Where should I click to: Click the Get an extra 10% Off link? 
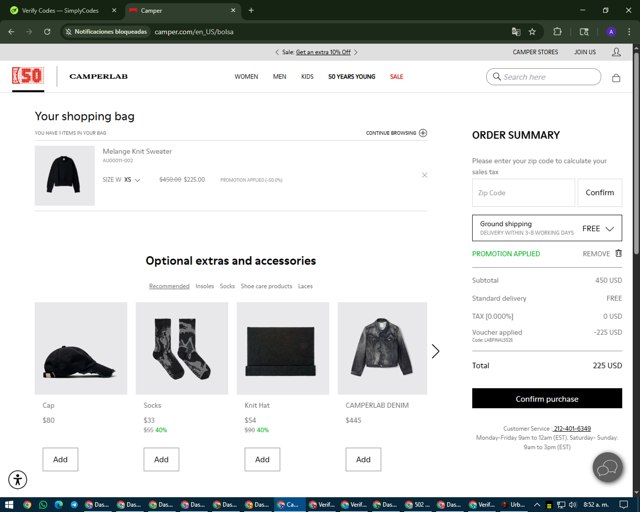(x=323, y=52)
